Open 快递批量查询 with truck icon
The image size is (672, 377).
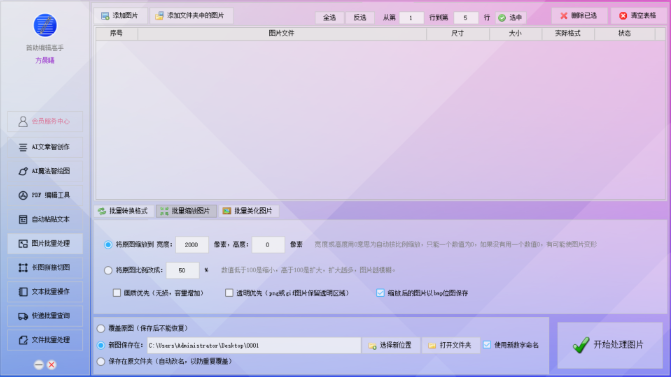point(45,316)
